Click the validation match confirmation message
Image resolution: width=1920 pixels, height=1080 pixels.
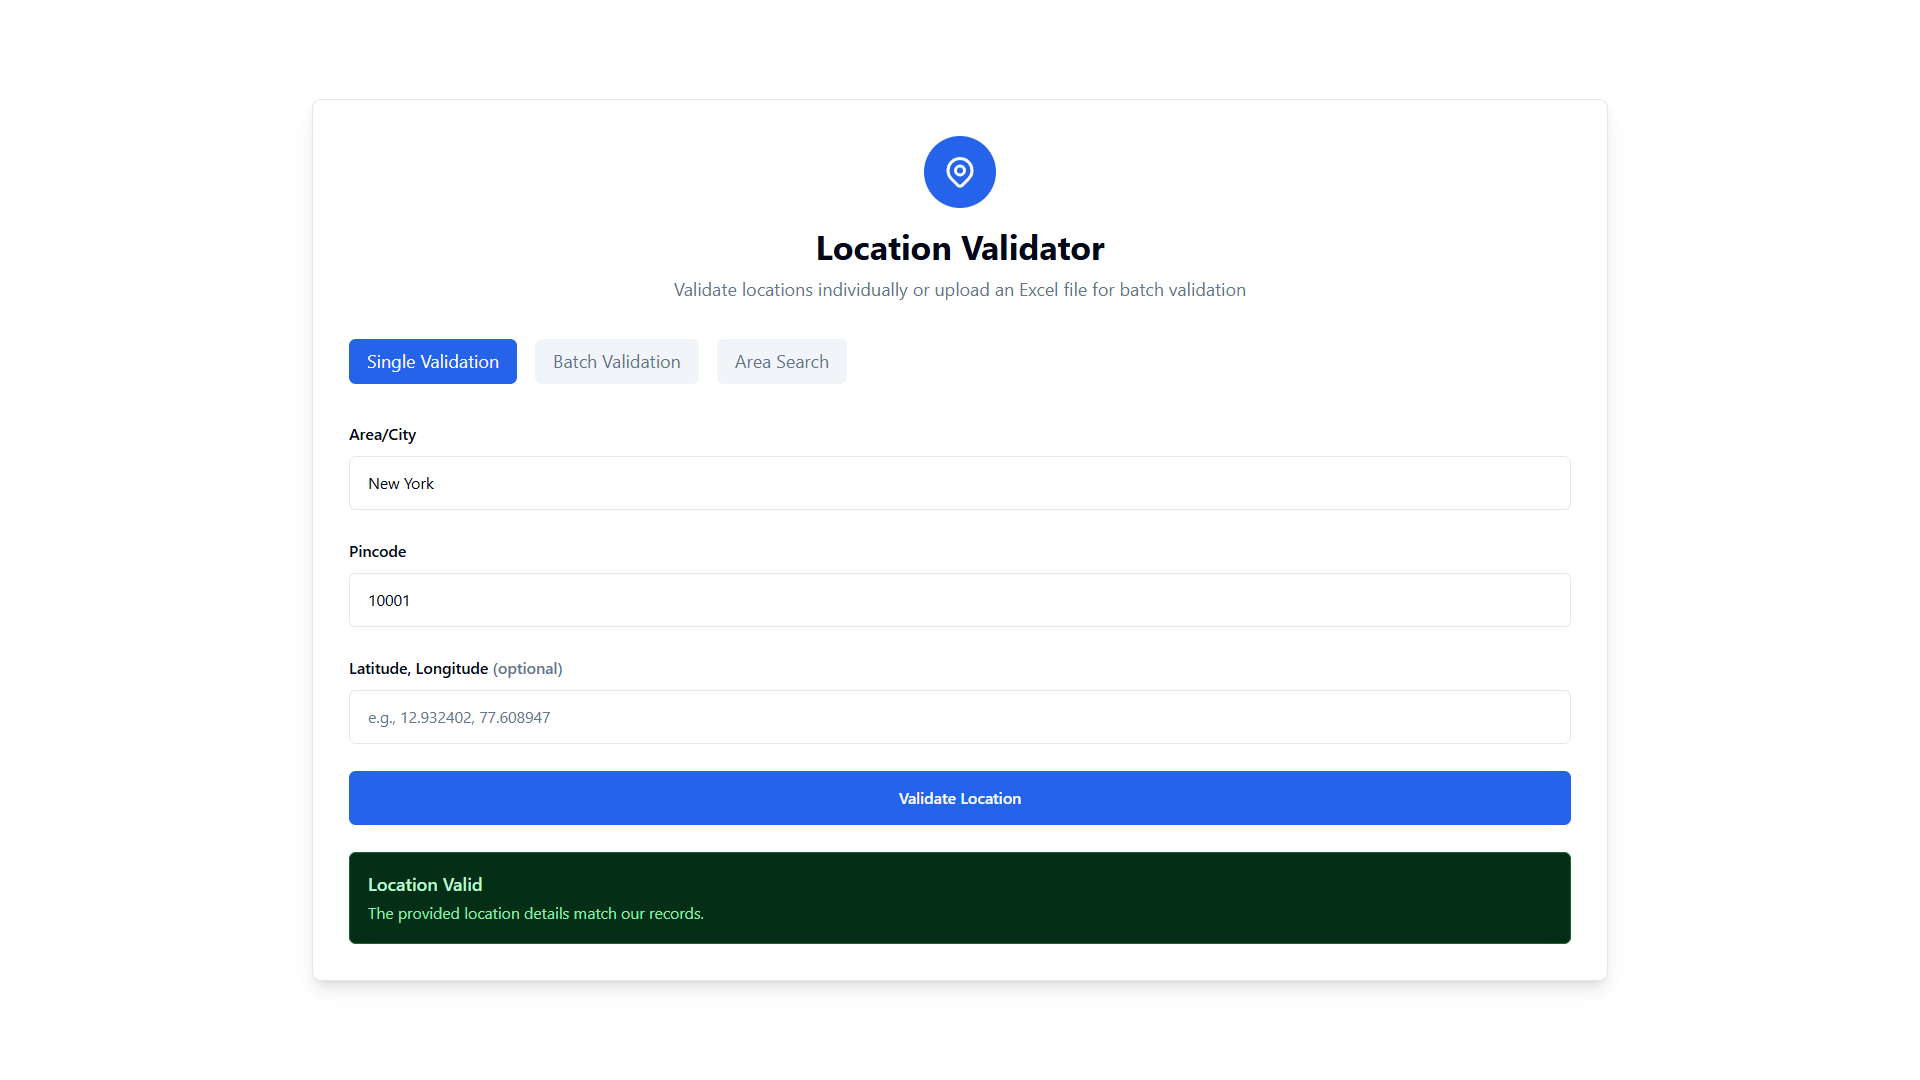[x=535, y=913]
